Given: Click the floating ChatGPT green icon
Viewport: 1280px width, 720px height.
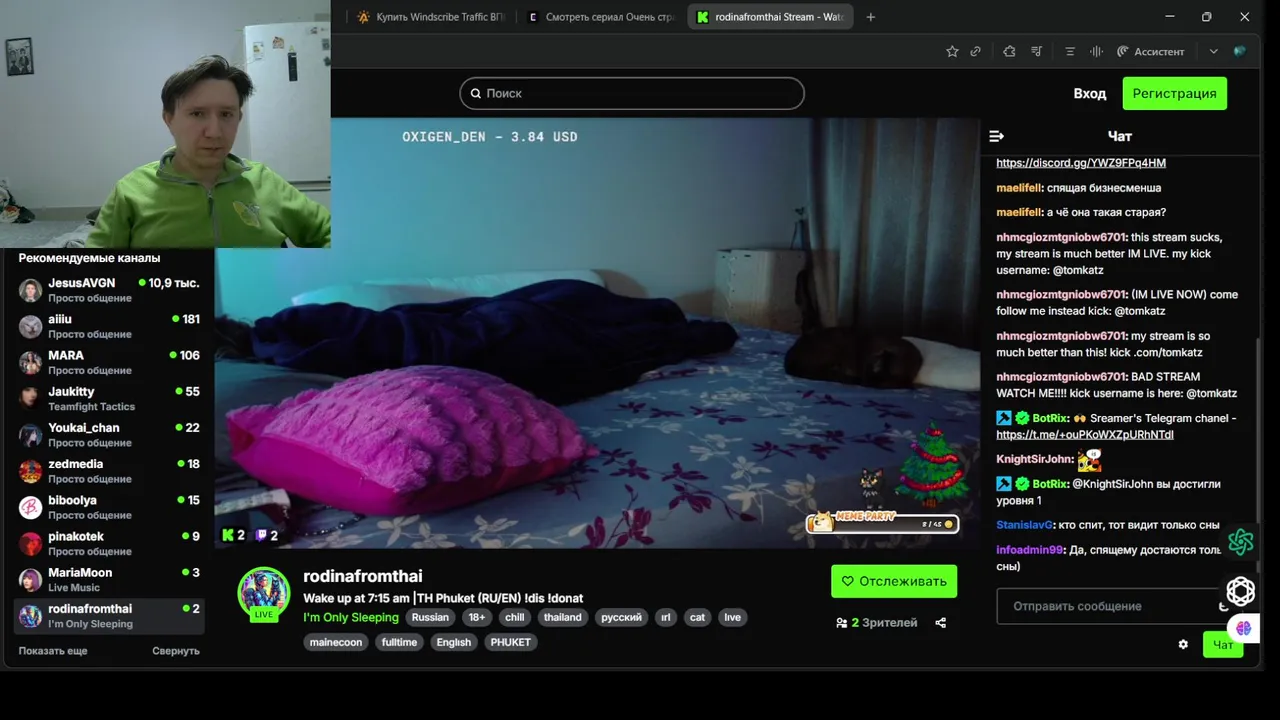Looking at the screenshot, I should (x=1241, y=542).
